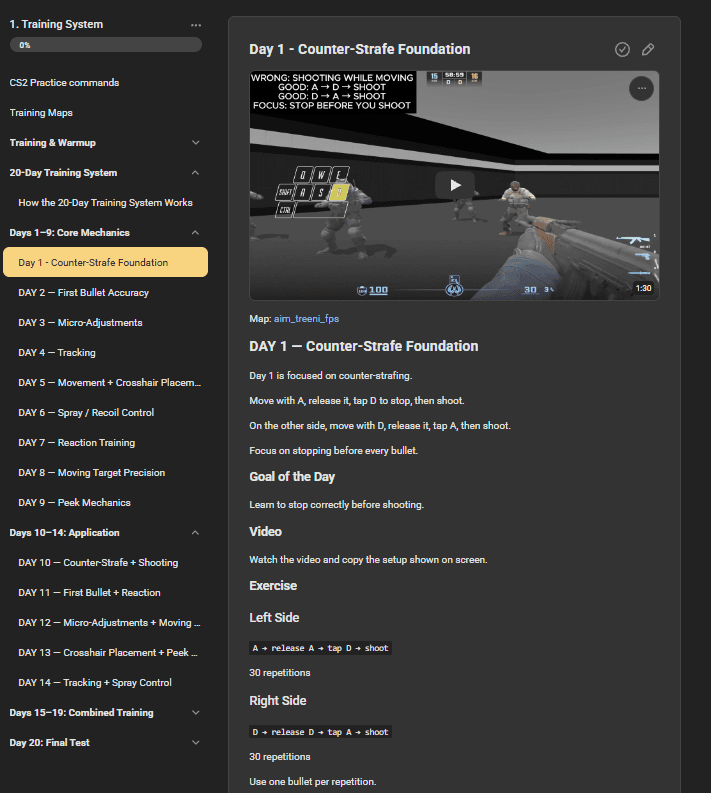Click the Left Side code snippet A → release A
Image resolution: width=711 pixels, height=793 pixels.
(320, 648)
